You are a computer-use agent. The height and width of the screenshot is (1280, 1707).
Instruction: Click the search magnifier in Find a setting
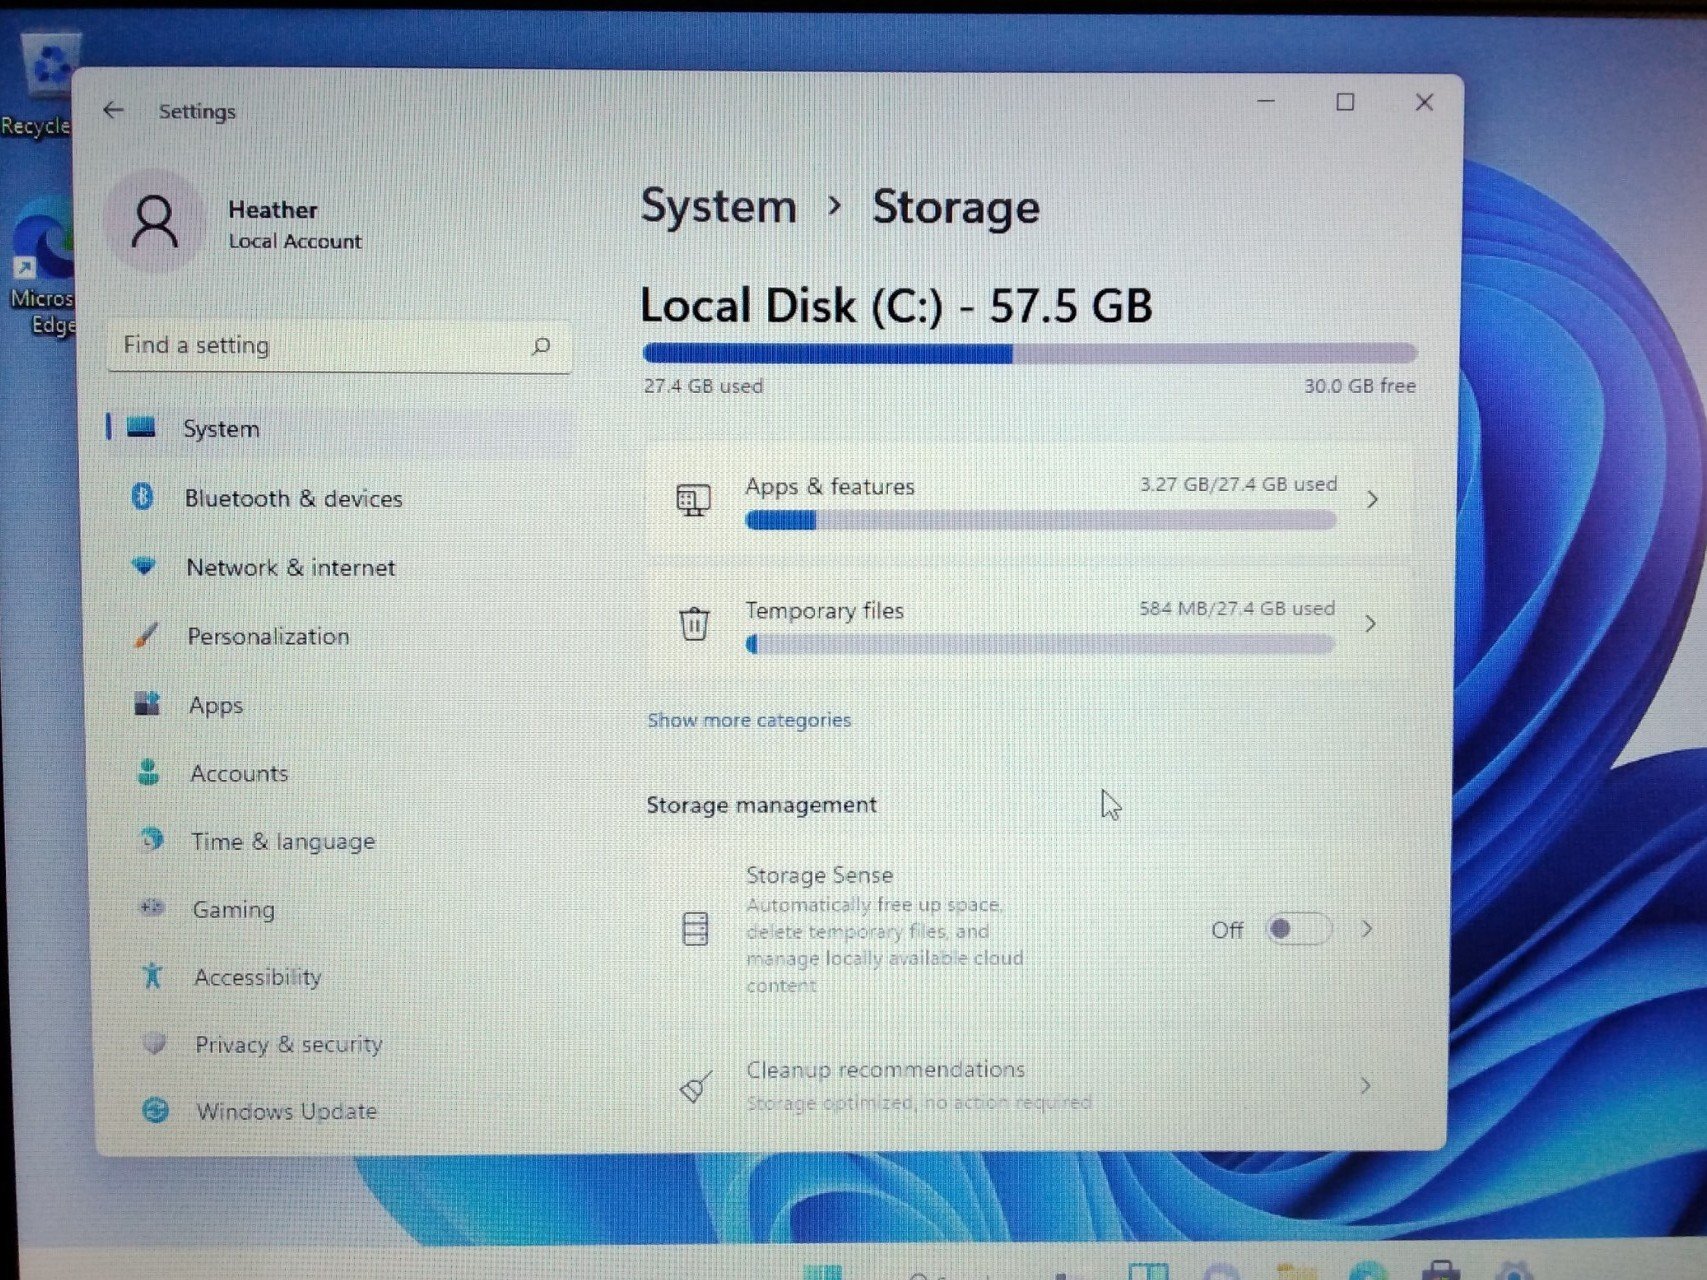point(541,346)
